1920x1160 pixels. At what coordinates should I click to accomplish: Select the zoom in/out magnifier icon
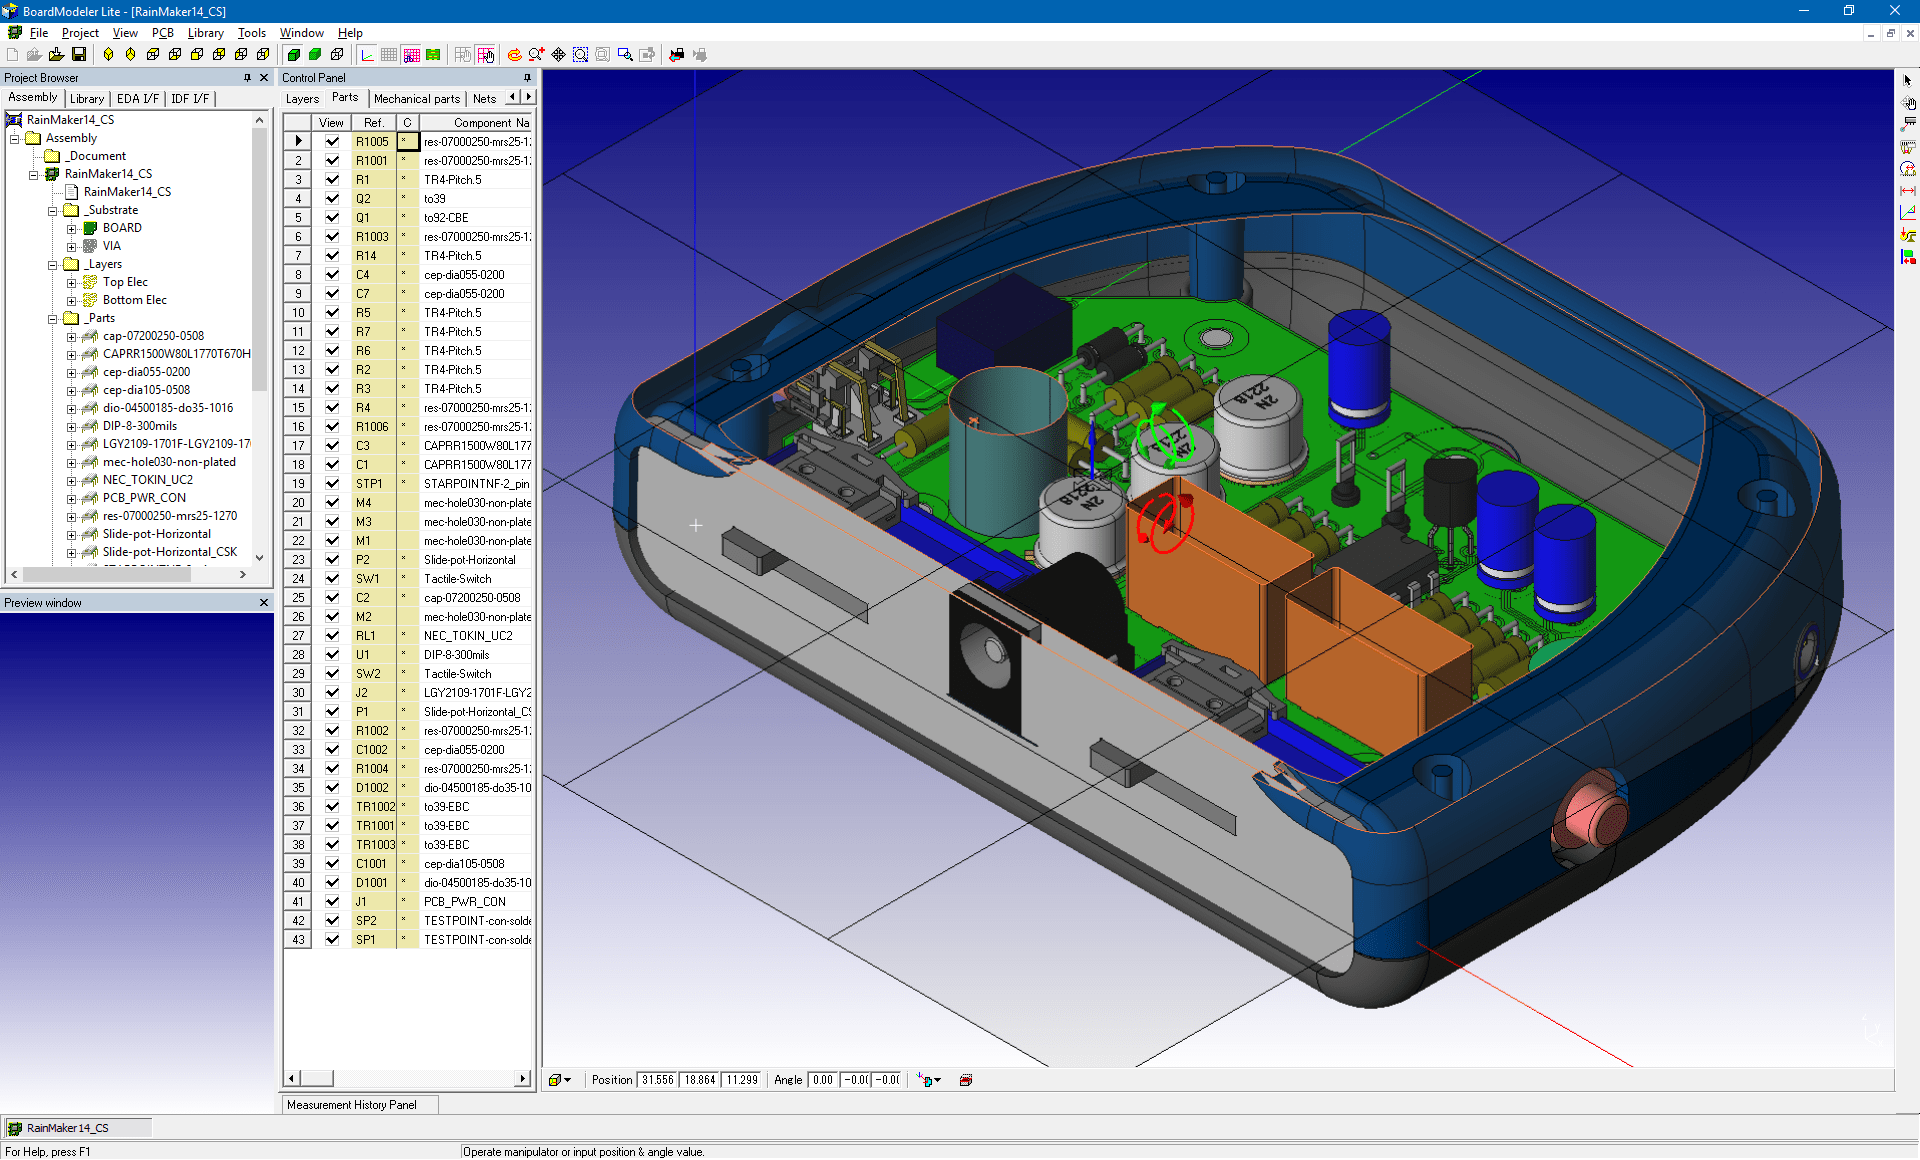tap(536, 55)
